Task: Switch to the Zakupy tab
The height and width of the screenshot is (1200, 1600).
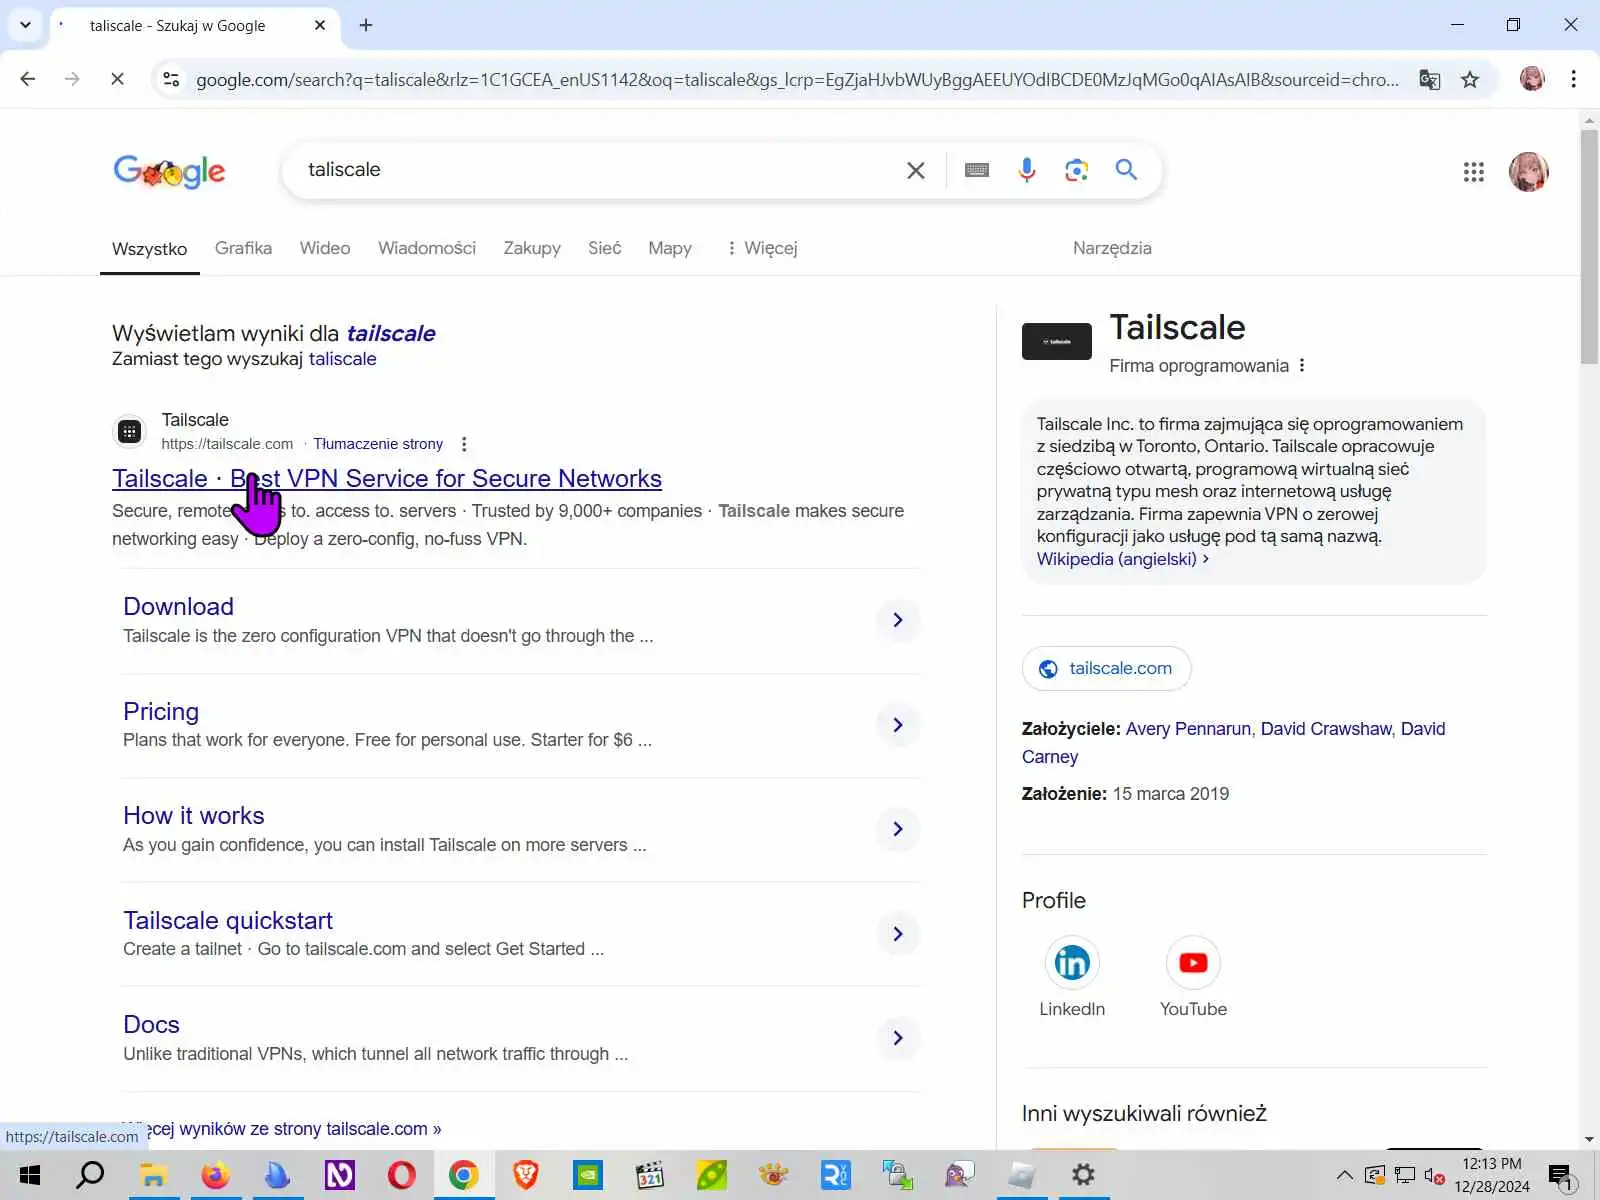Action: point(532,248)
